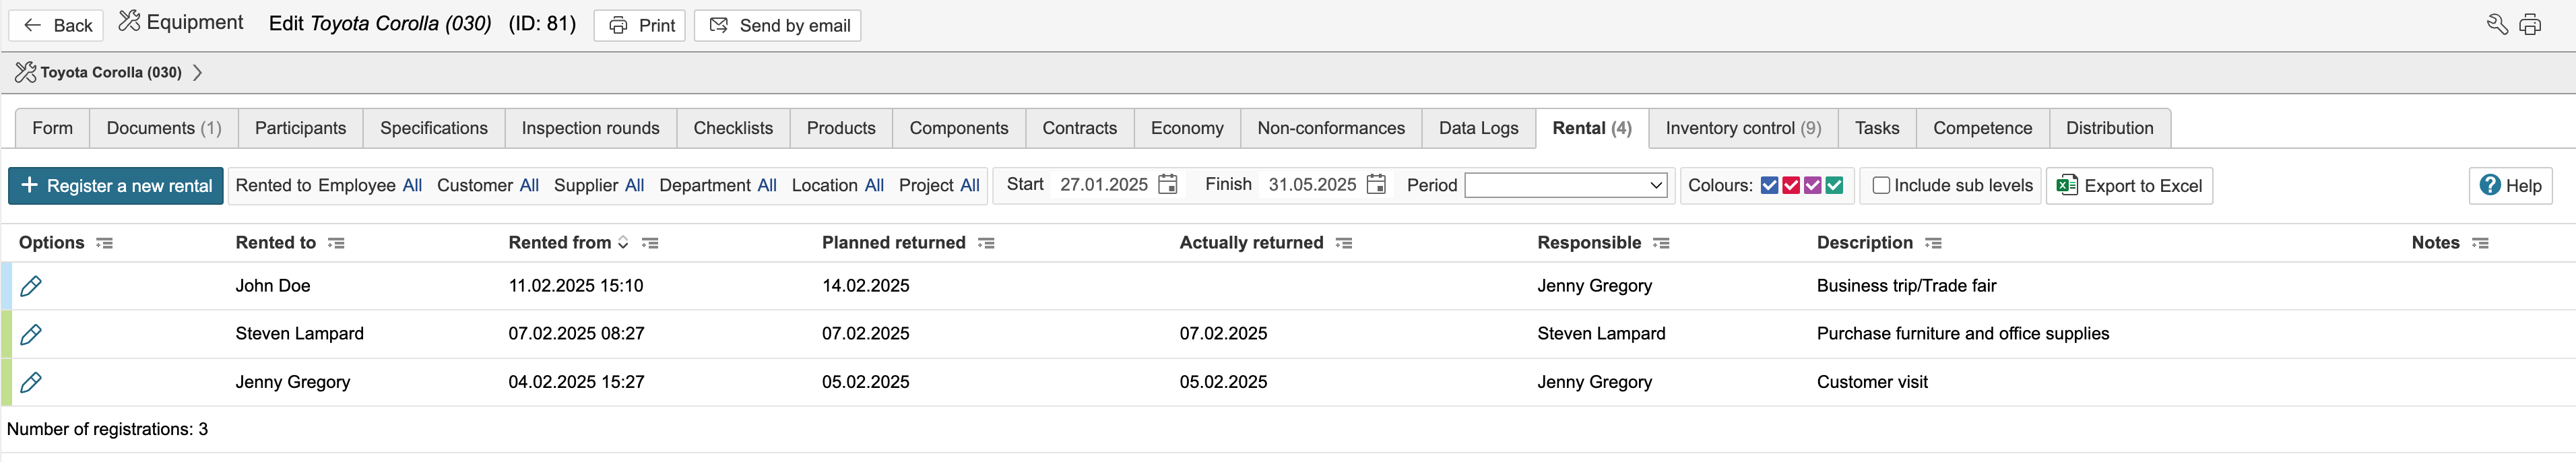
Task: Toggle the blue colour checkbox
Action: tap(1769, 186)
